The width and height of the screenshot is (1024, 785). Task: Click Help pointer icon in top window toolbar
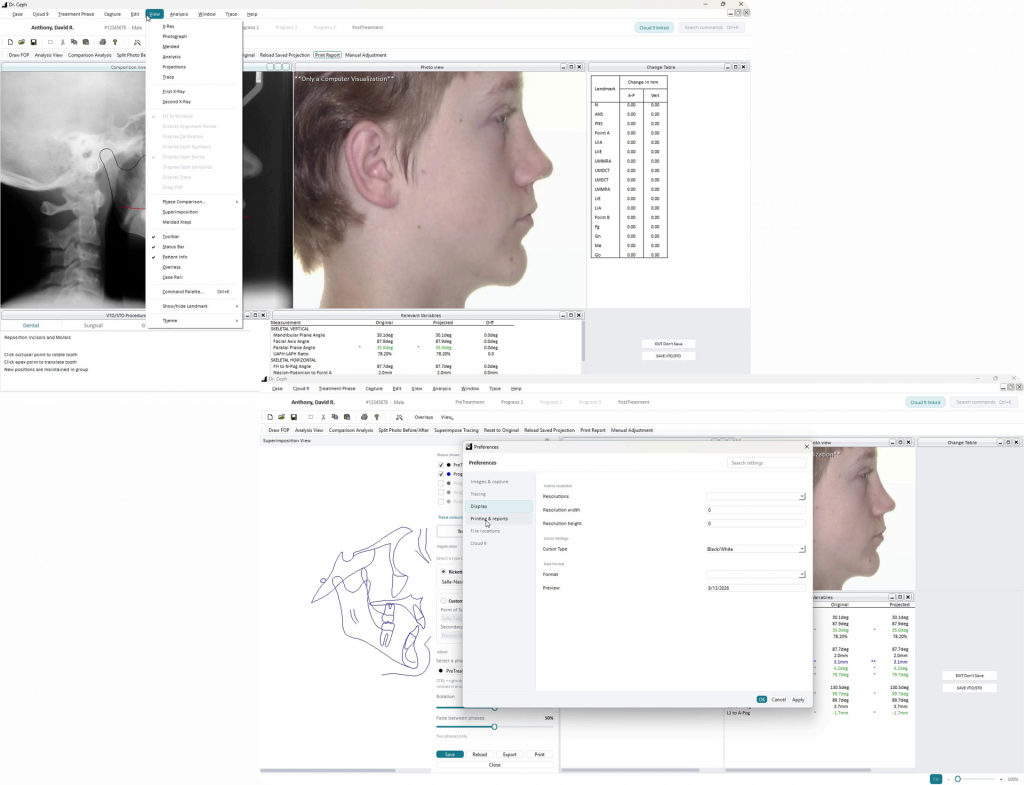[x=115, y=42]
